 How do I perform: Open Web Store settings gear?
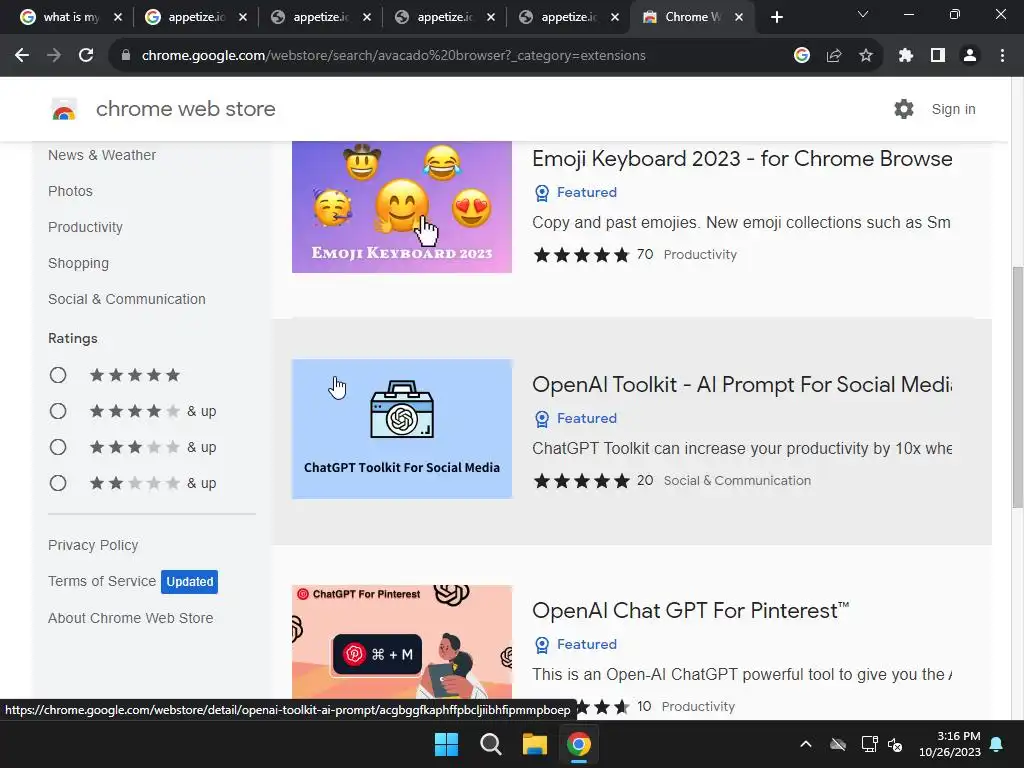tap(904, 109)
